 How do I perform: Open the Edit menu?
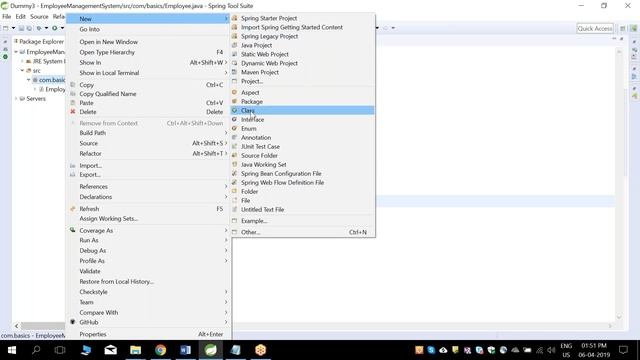coord(20,16)
